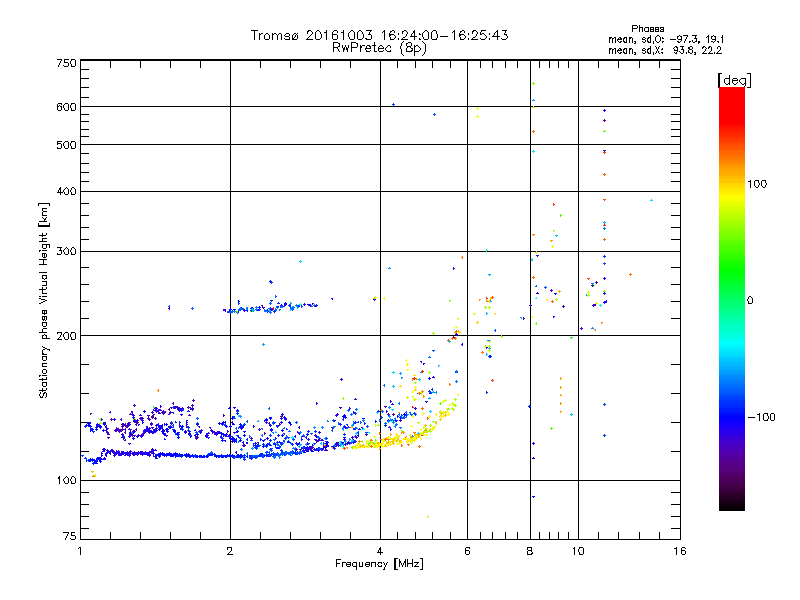Viewport: 800px width, 600px height.
Task: Click the 'Frequency [MHz]' axis label
Action: click(379, 564)
